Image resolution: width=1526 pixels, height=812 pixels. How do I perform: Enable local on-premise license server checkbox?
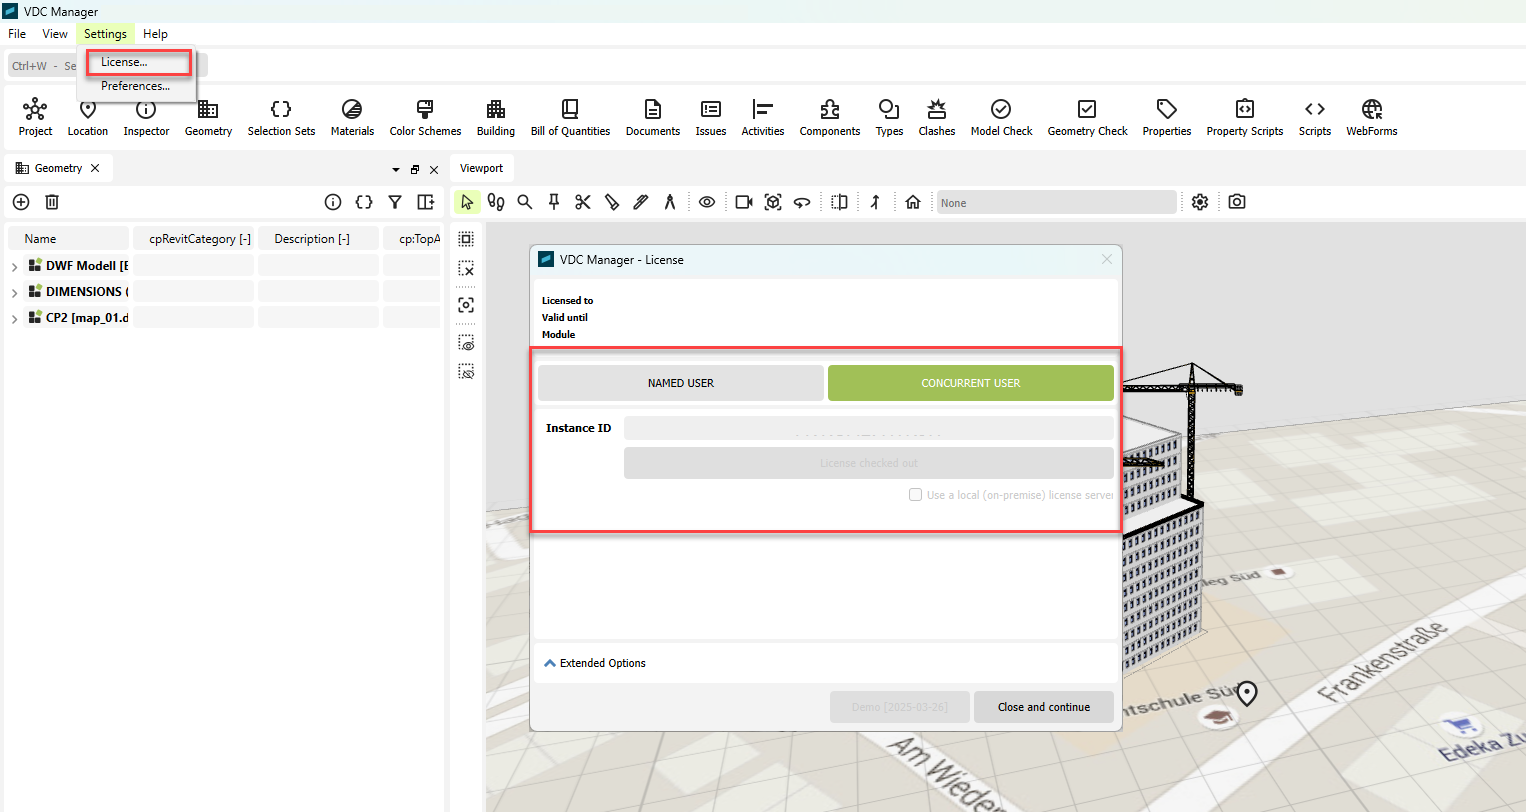point(915,495)
